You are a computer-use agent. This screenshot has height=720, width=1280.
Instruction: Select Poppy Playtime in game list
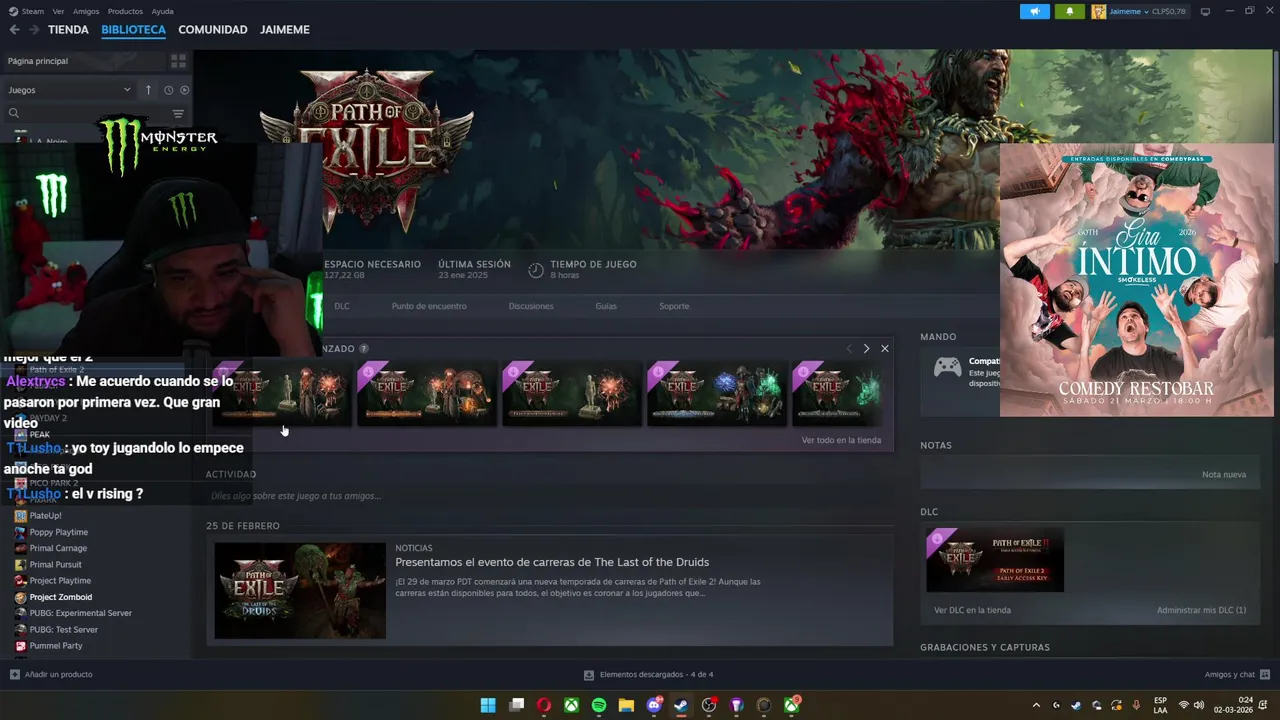point(58,532)
